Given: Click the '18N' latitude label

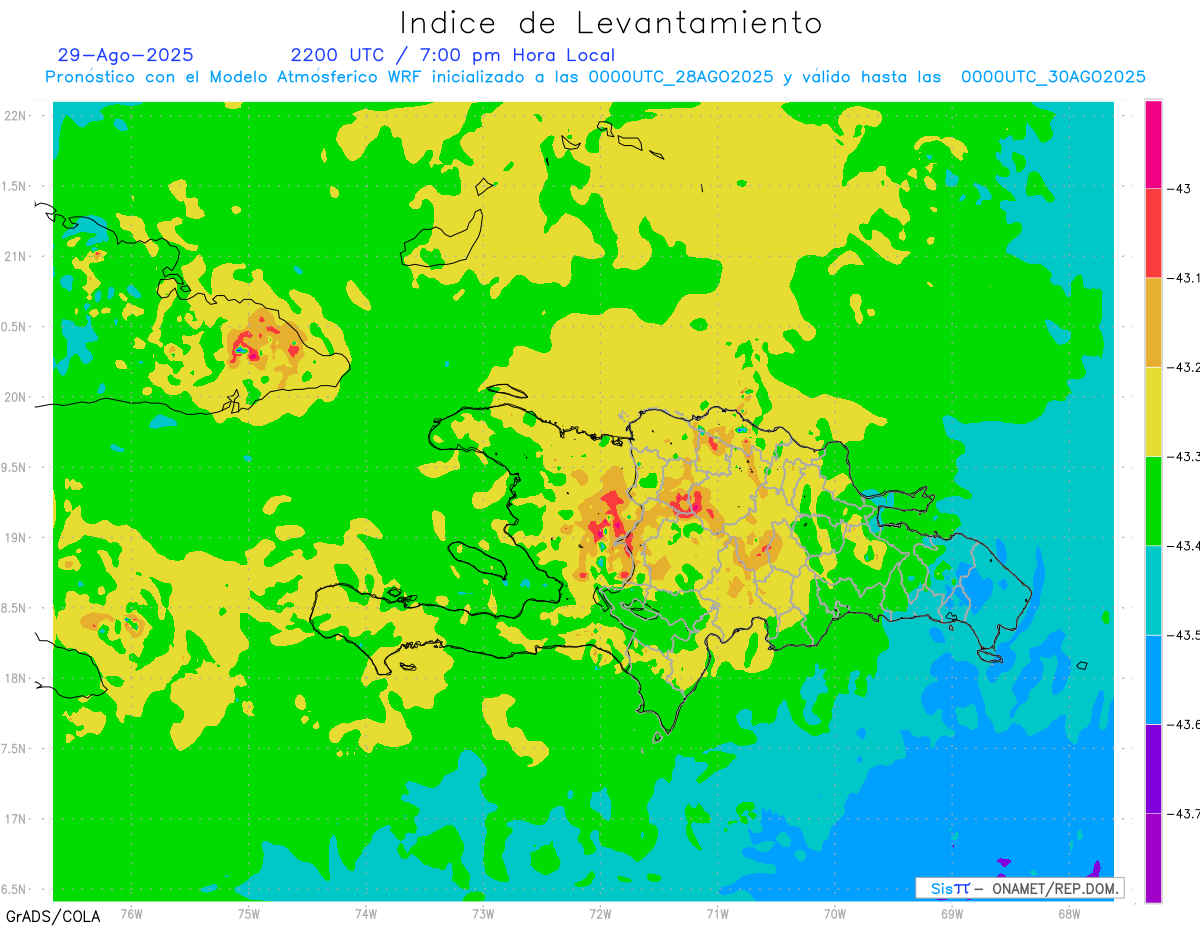Looking at the screenshot, I should pos(16,678).
